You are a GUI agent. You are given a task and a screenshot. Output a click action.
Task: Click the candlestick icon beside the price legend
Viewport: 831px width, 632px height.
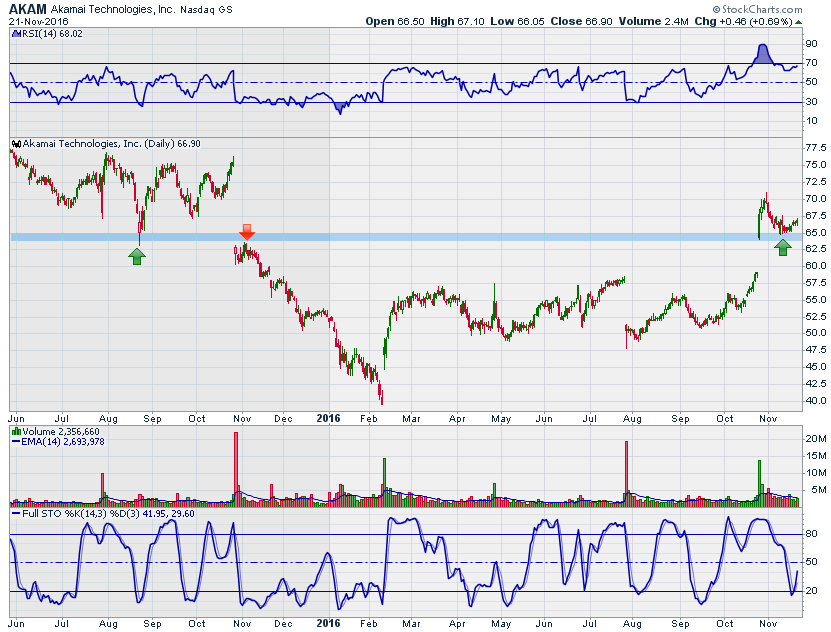point(15,144)
